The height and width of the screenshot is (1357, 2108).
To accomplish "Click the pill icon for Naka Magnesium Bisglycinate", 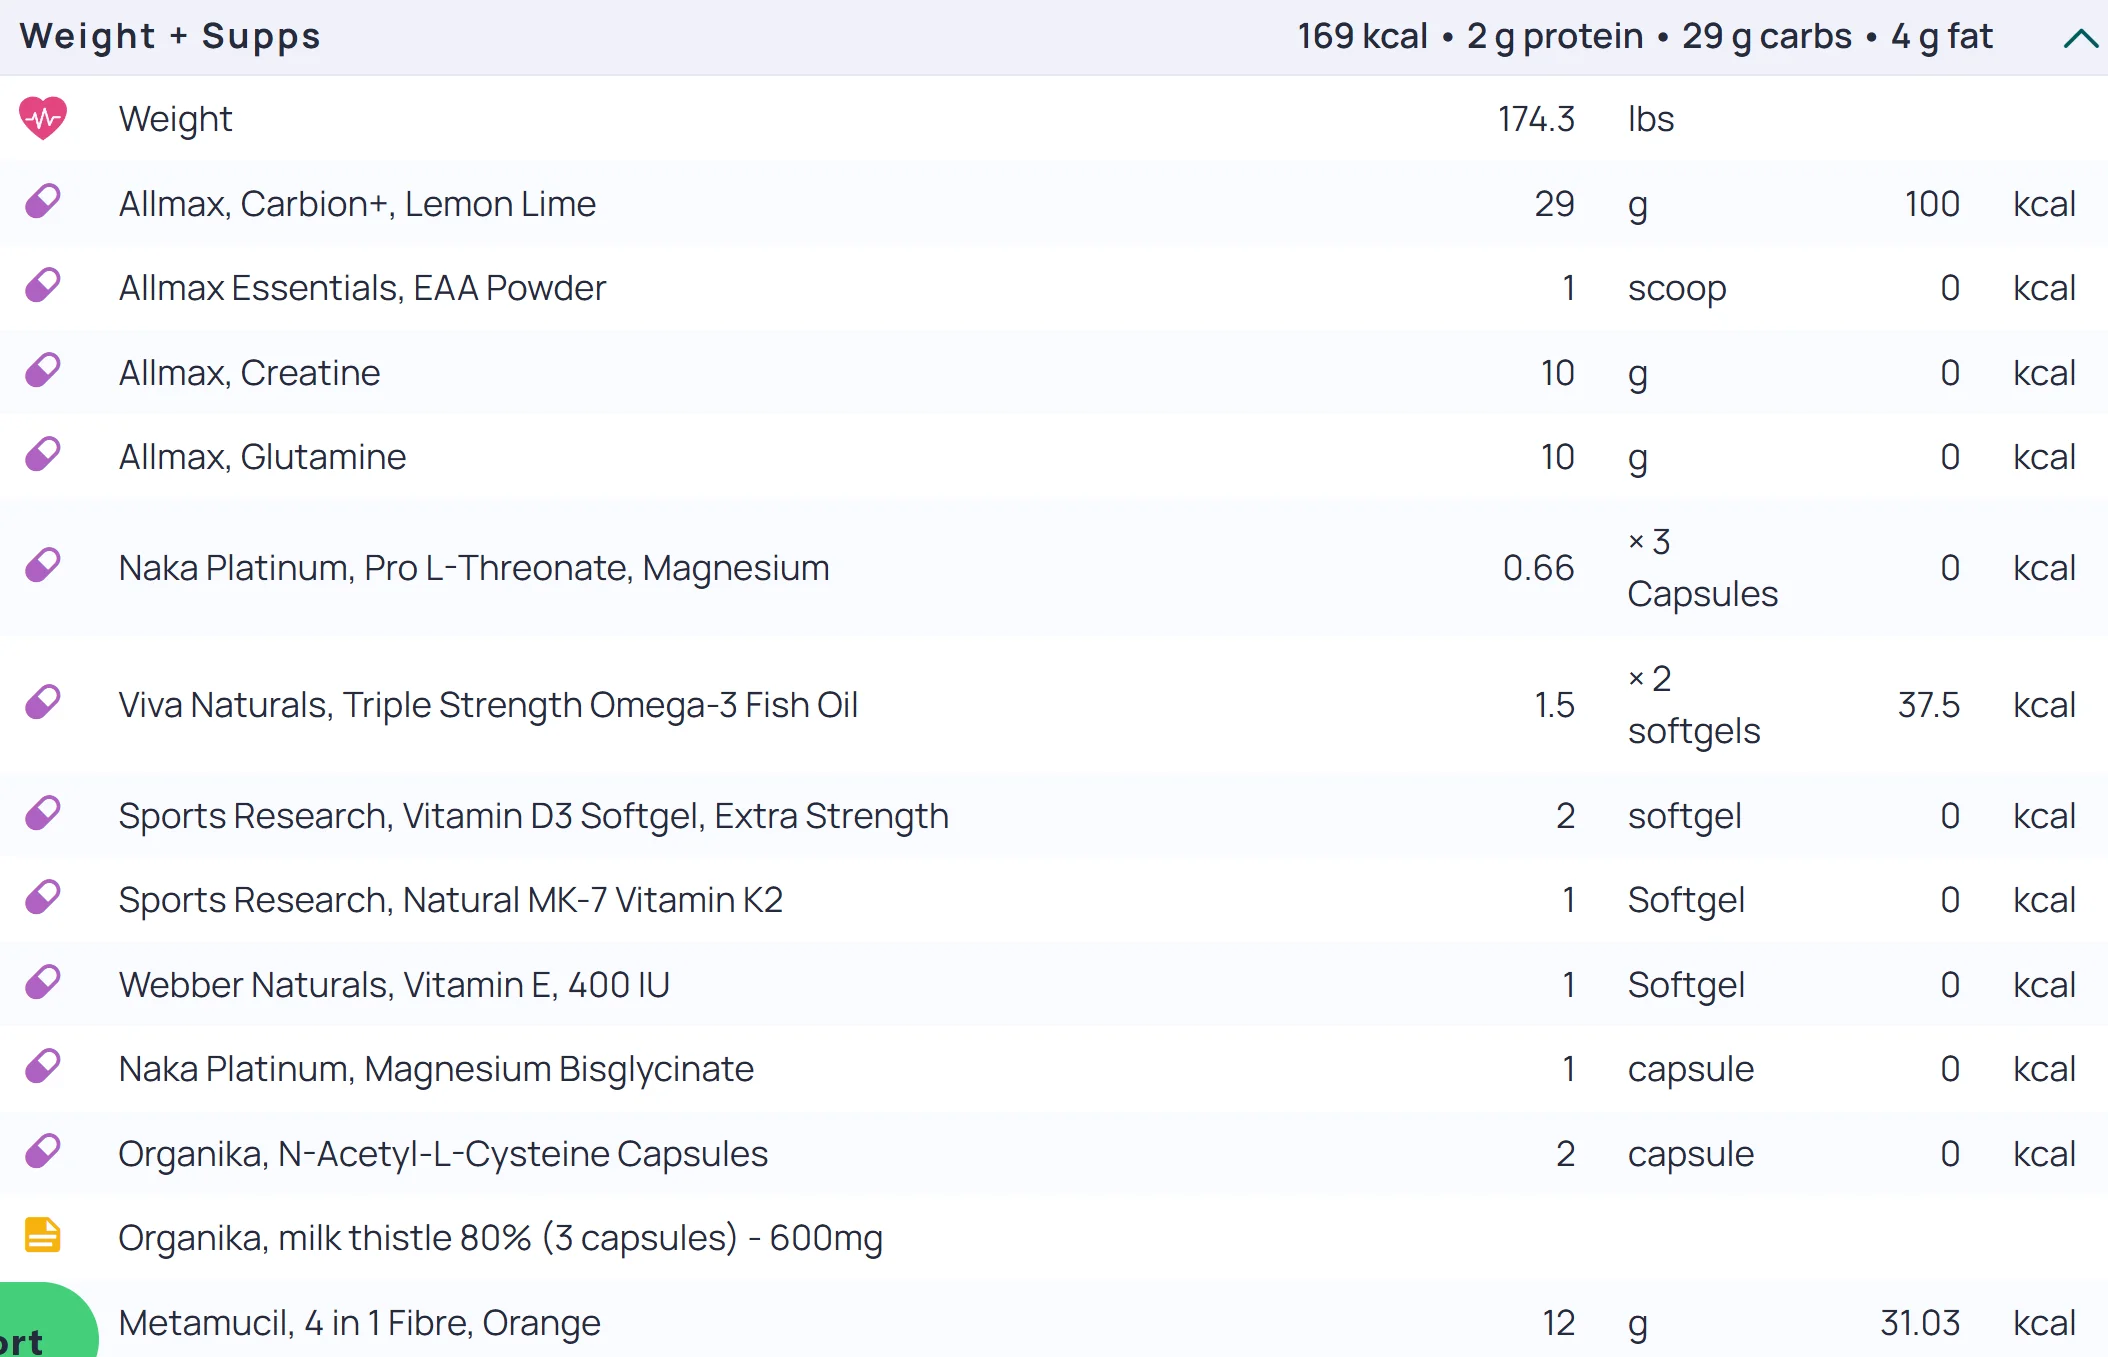I will (x=43, y=1067).
